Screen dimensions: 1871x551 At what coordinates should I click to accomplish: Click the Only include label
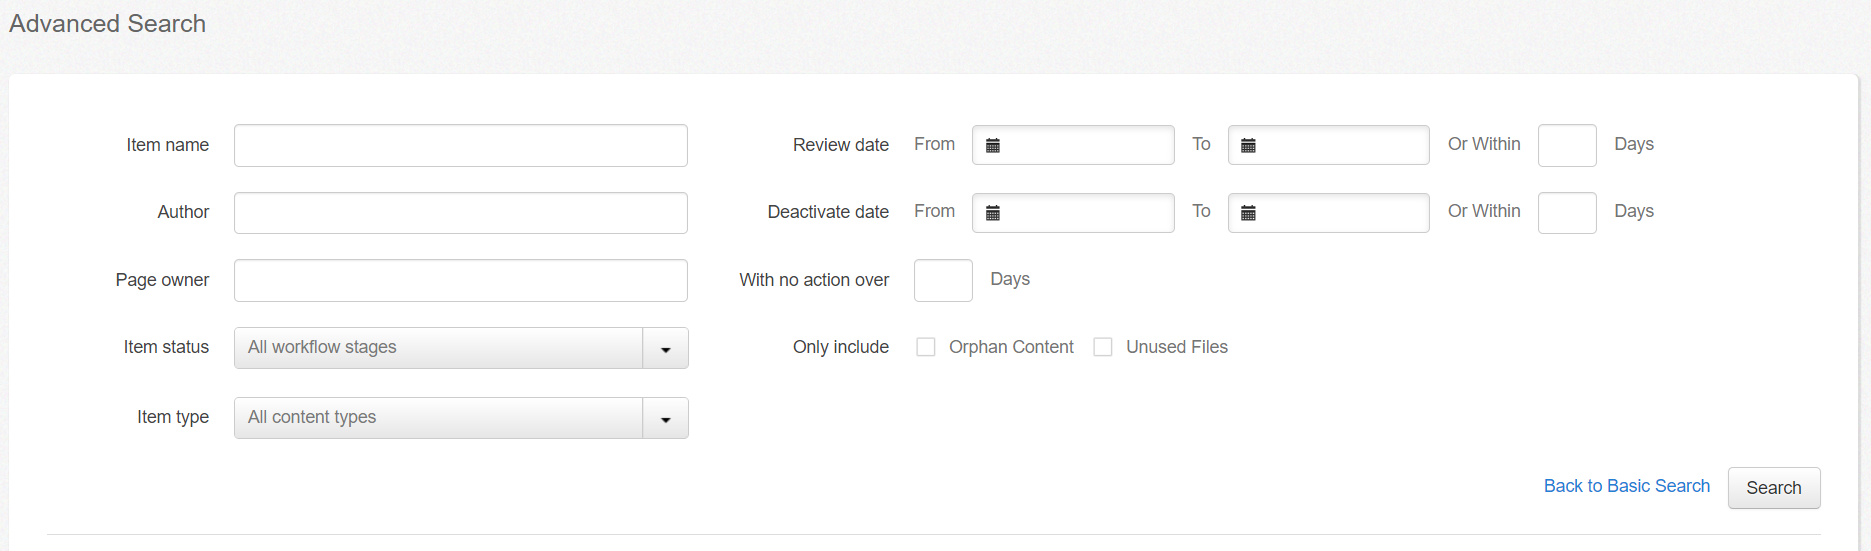tap(841, 347)
